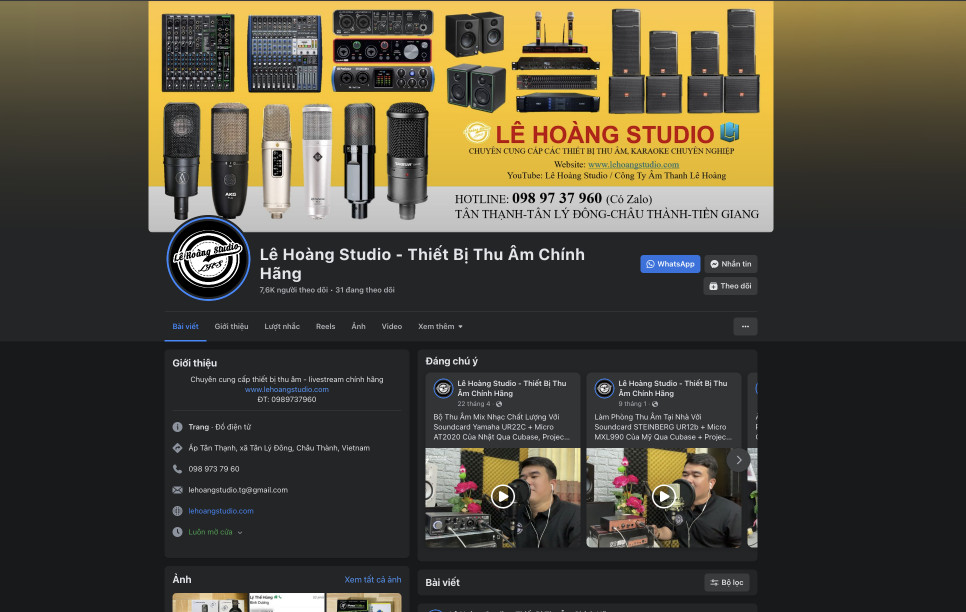This screenshot has width=966, height=612.
Task: Show next featured posts with right arrow
Action: (739, 460)
